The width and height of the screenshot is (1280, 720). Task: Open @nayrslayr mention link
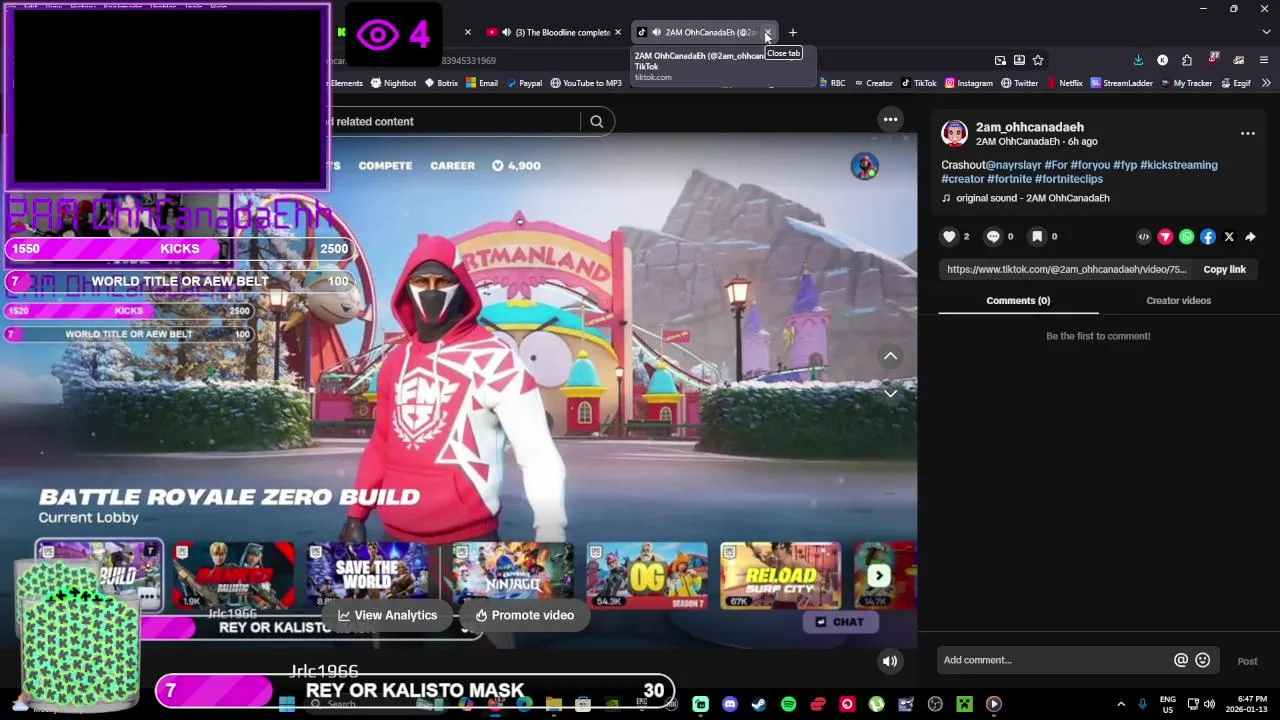1013,165
